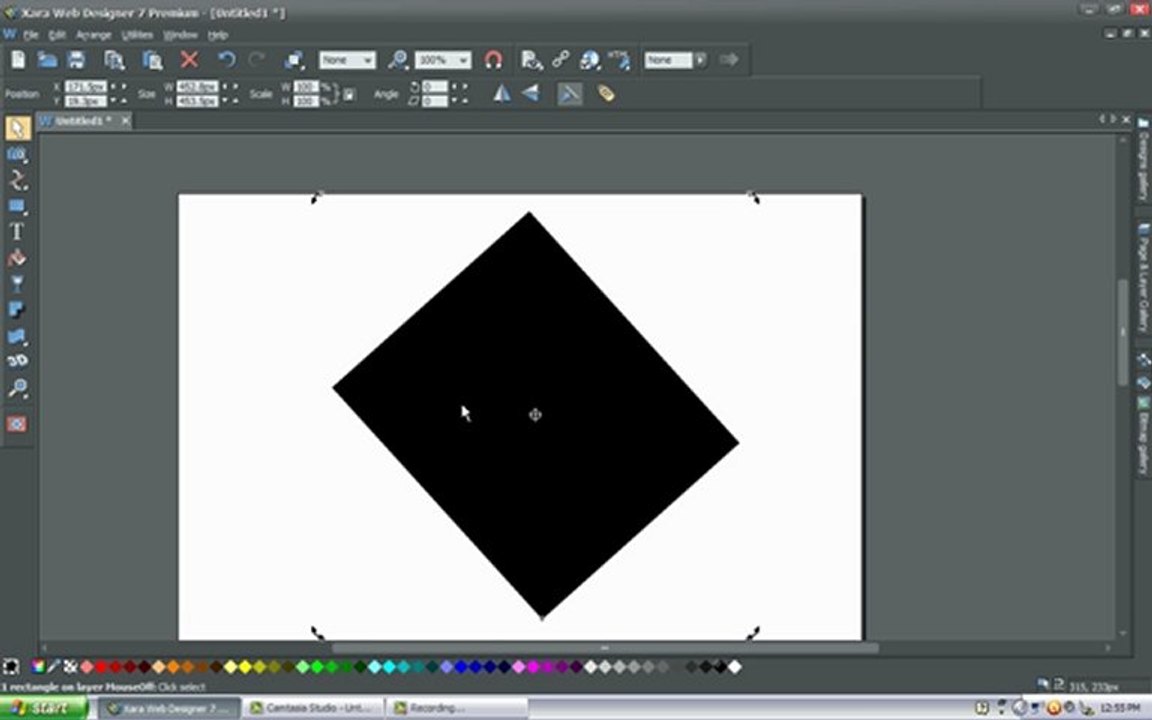Open the Window menu
Screen dimensions: 1152x720
180,35
